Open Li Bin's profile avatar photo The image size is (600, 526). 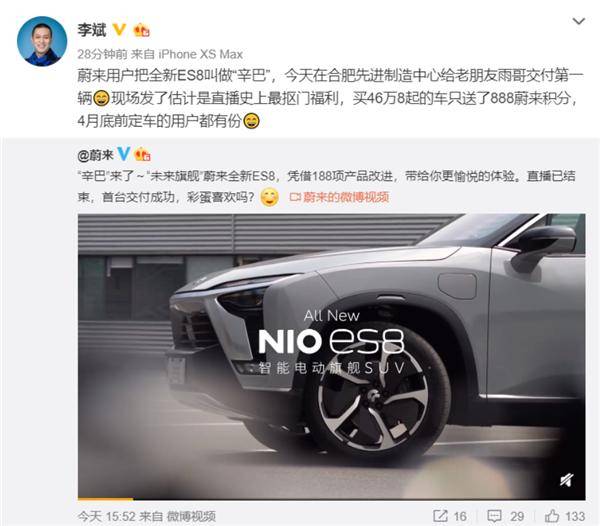pos(42,41)
